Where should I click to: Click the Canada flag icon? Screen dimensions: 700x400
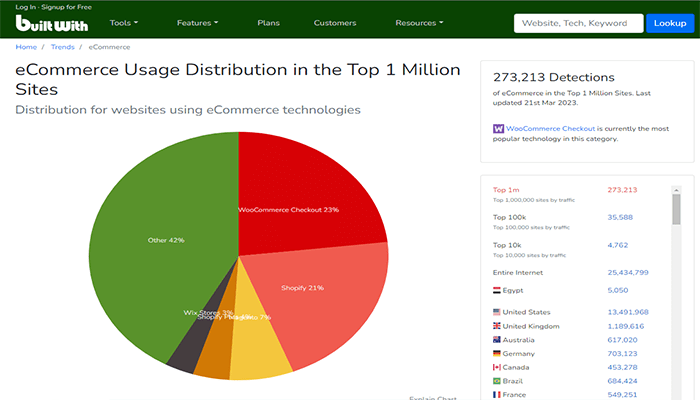pyautogui.click(x=498, y=367)
